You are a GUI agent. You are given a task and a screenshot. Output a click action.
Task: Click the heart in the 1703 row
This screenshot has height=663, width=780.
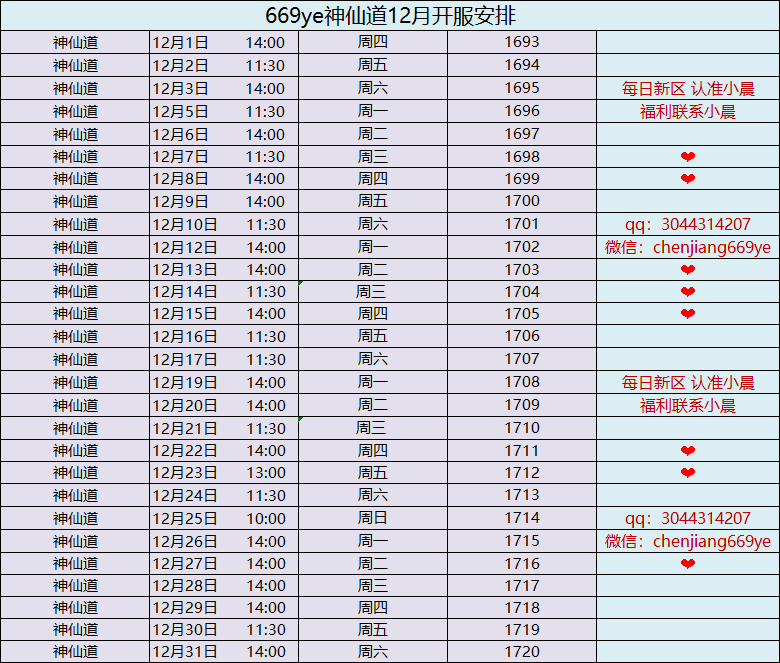pyautogui.click(x=687, y=270)
